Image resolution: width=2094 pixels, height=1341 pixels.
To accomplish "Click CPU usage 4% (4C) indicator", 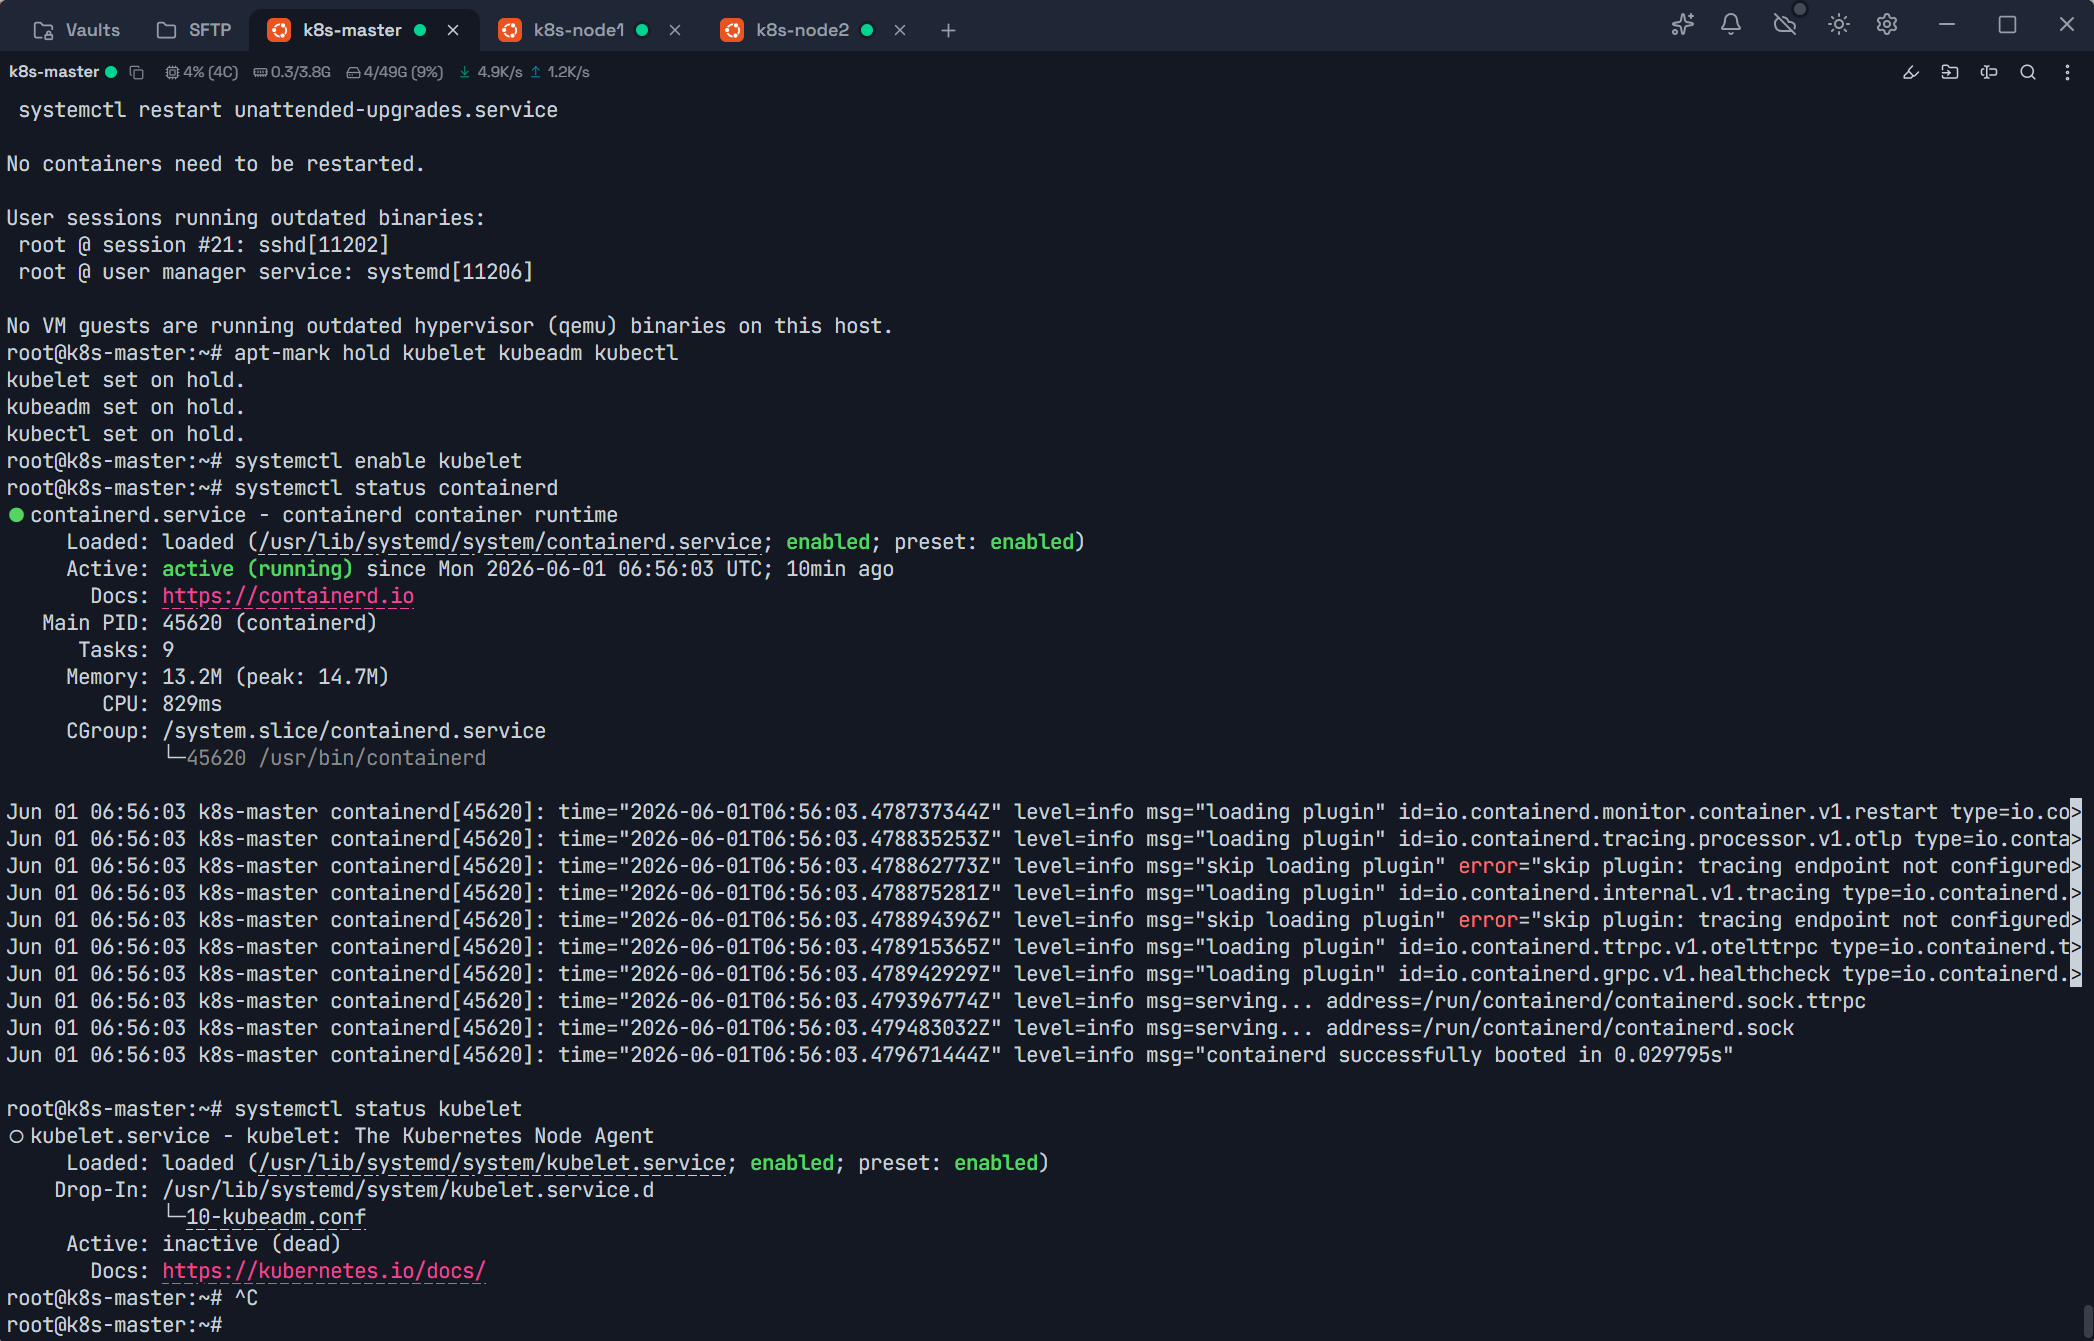I will (x=201, y=72).
